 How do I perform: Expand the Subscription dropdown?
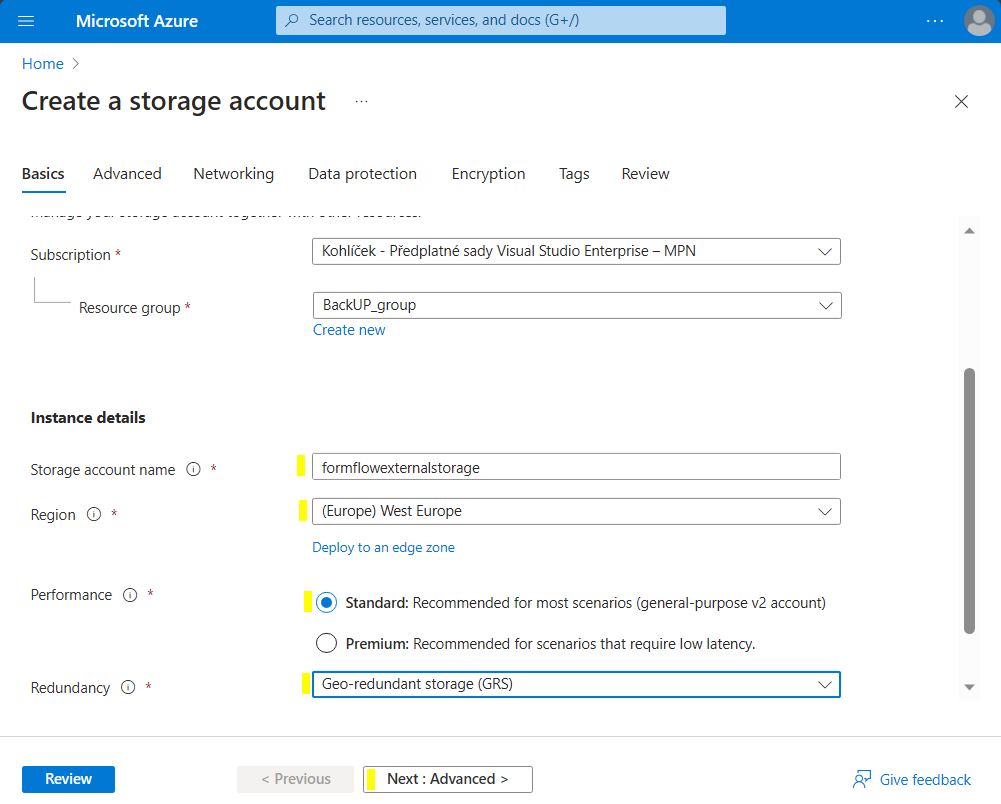point(576,251)
